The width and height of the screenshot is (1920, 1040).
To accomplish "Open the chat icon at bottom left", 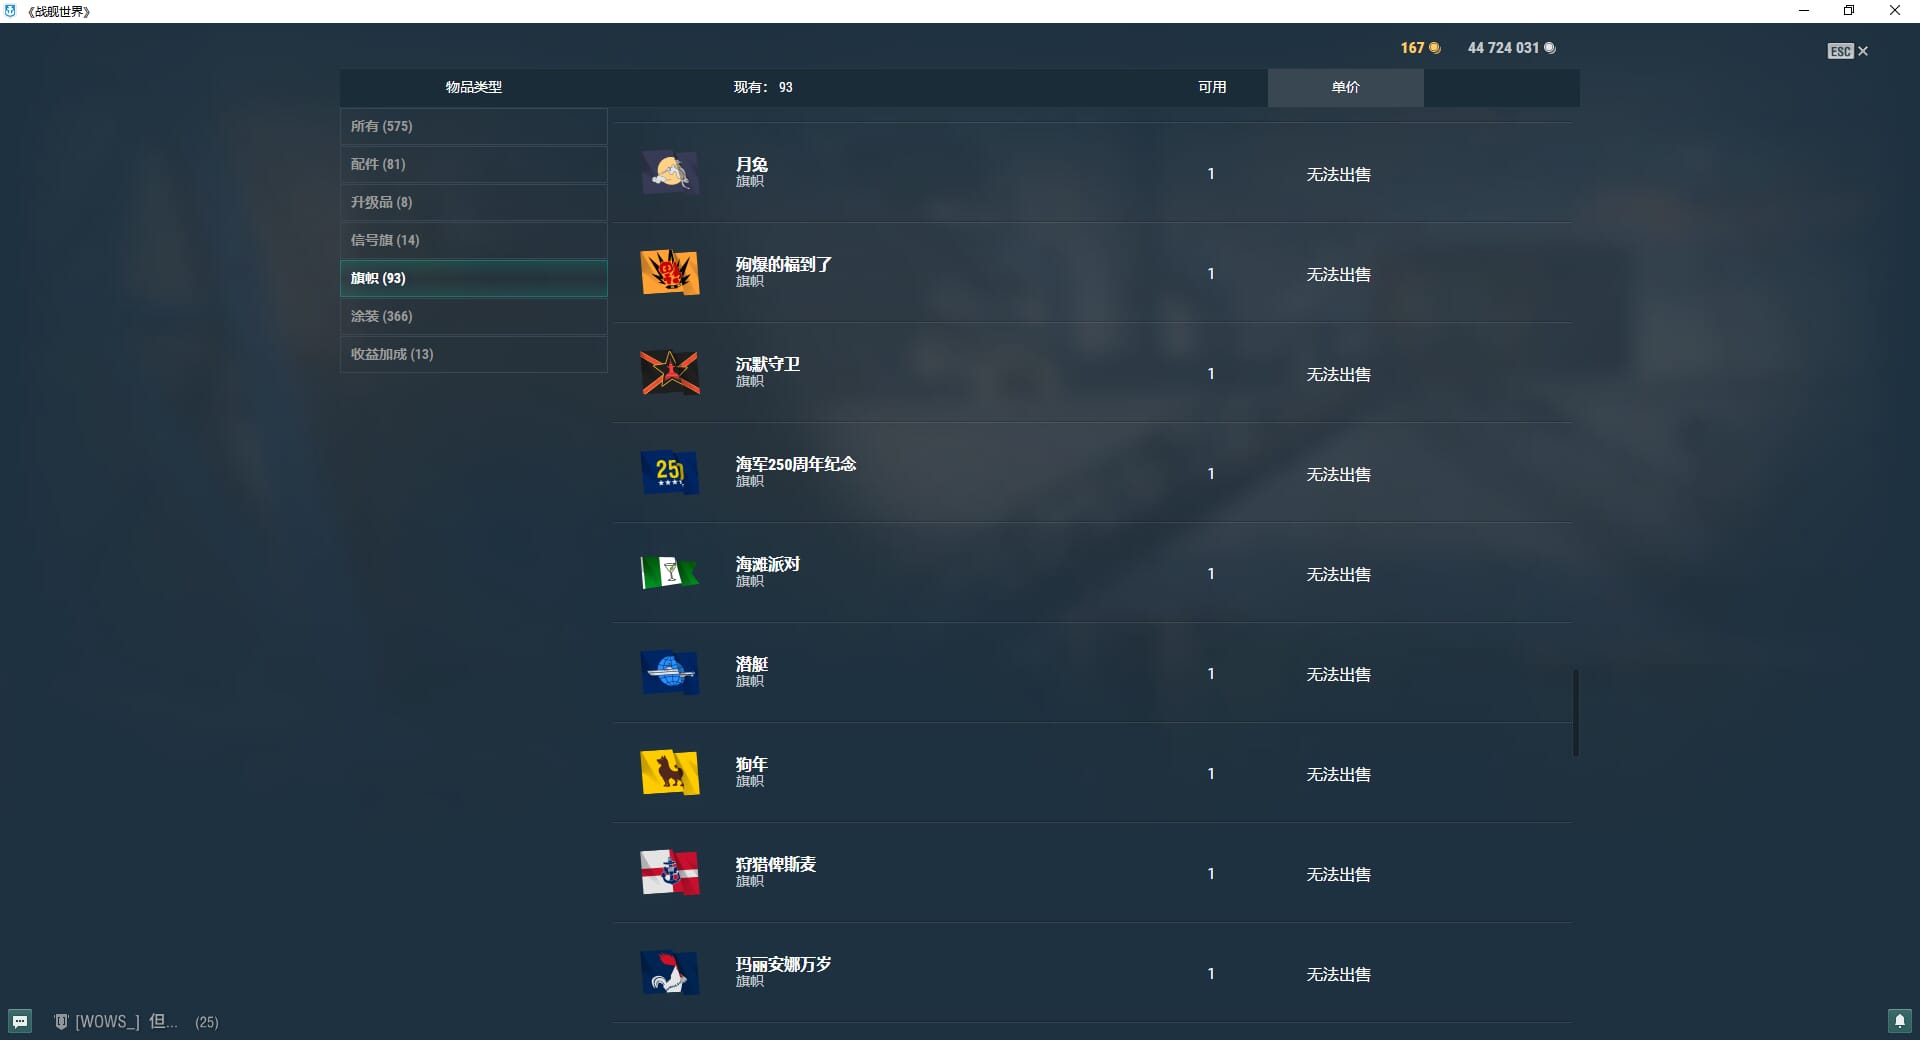I will point(20,1021).
